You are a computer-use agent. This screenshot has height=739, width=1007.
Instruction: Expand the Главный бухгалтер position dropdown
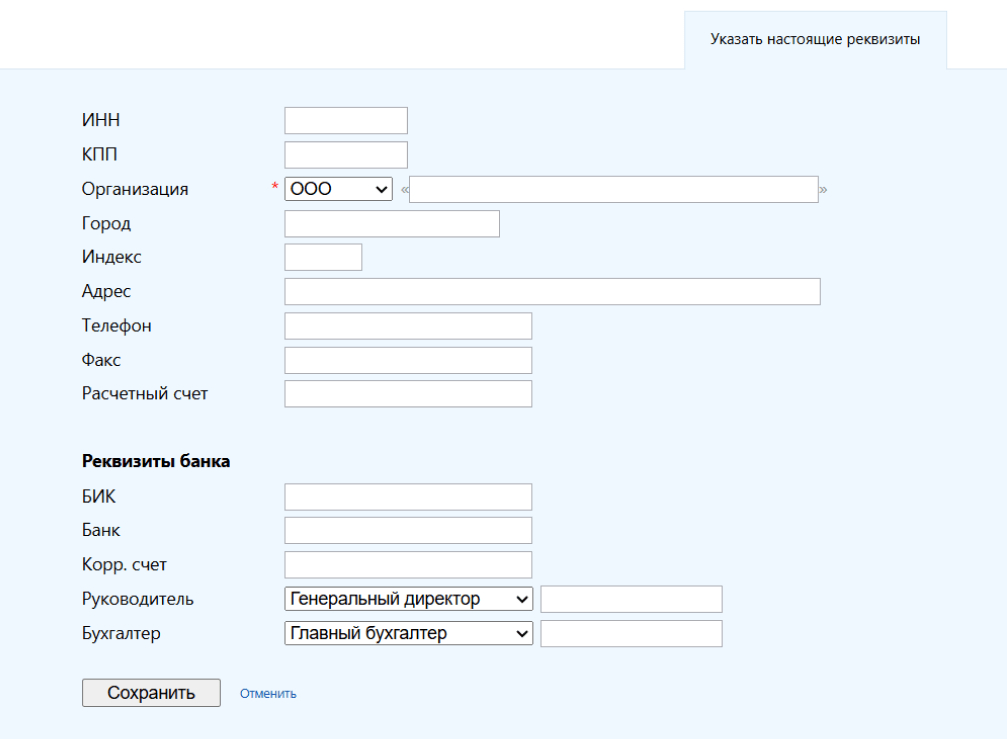pyautogui.click(x=408, y=633)
